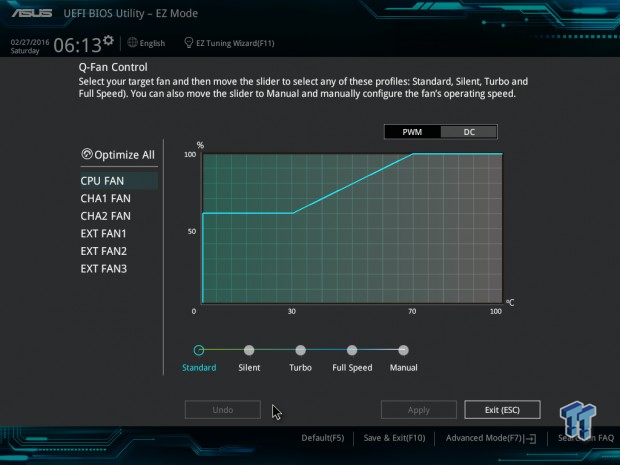Choose CHA1 FAN in the fan list
The width and height of the screenshot is (620, 465).
(106, 198)
